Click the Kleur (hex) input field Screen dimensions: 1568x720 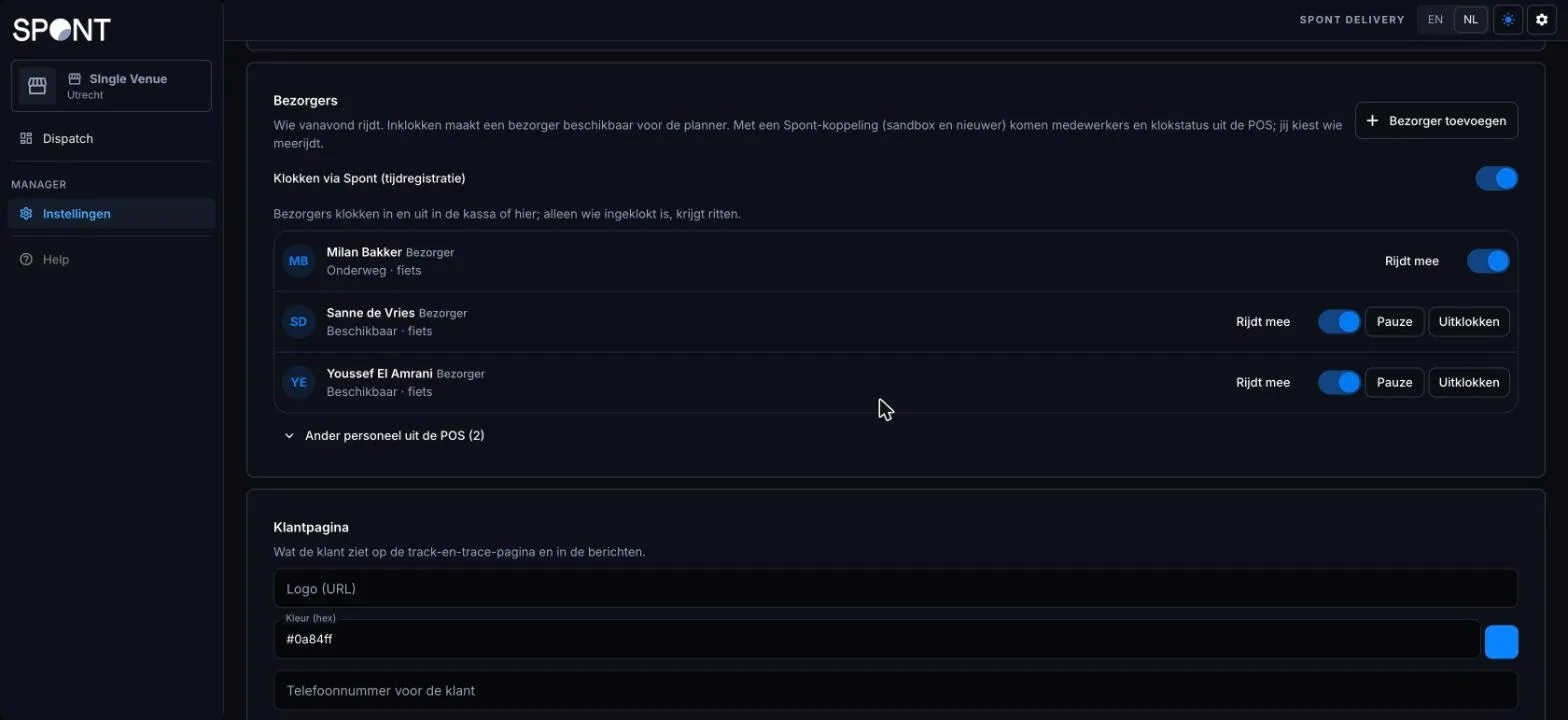(877, 639)
